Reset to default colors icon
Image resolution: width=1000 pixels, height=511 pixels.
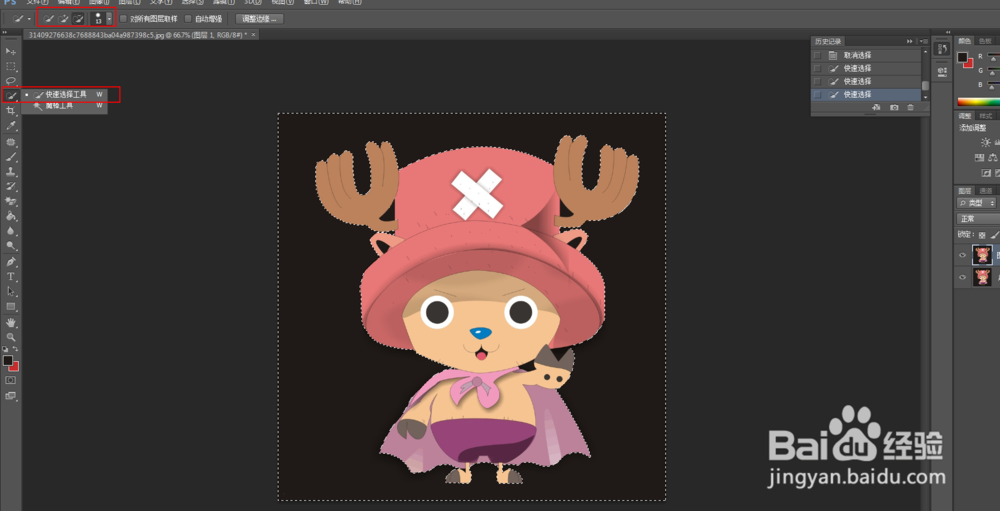tap(5, 349)
